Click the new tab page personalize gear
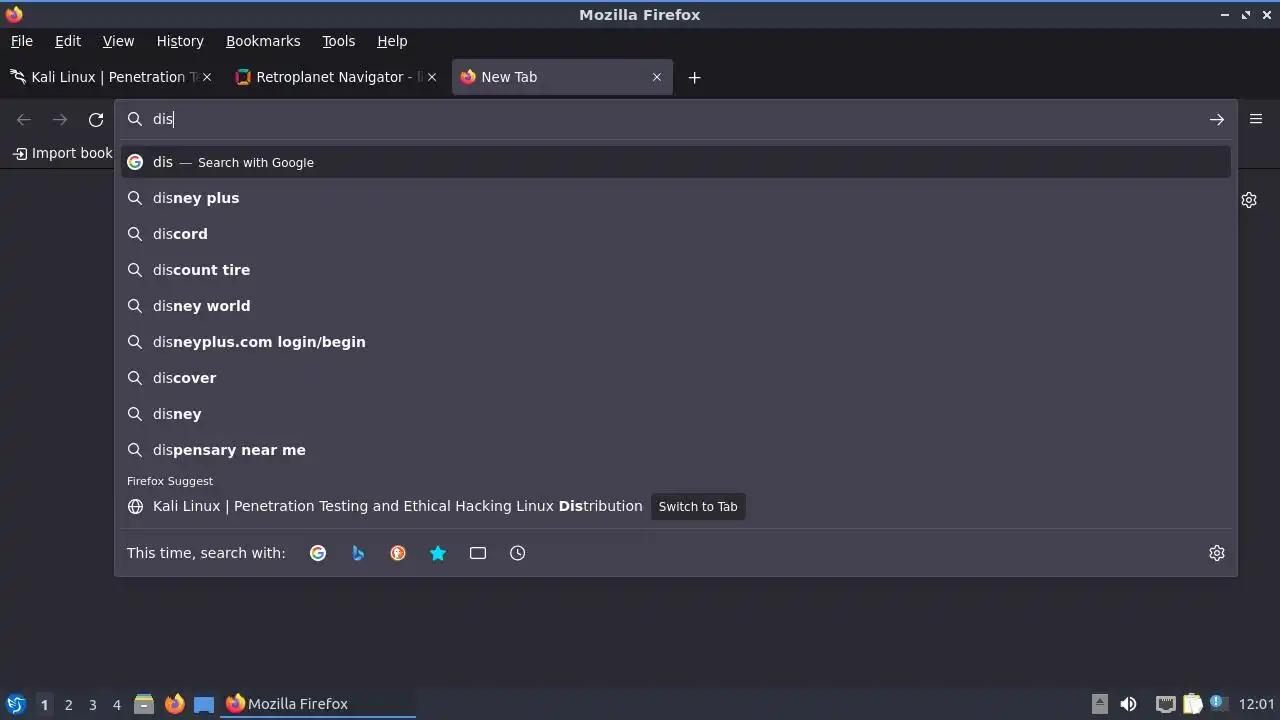1280x720 pixels. click(x=1249, y=200)
